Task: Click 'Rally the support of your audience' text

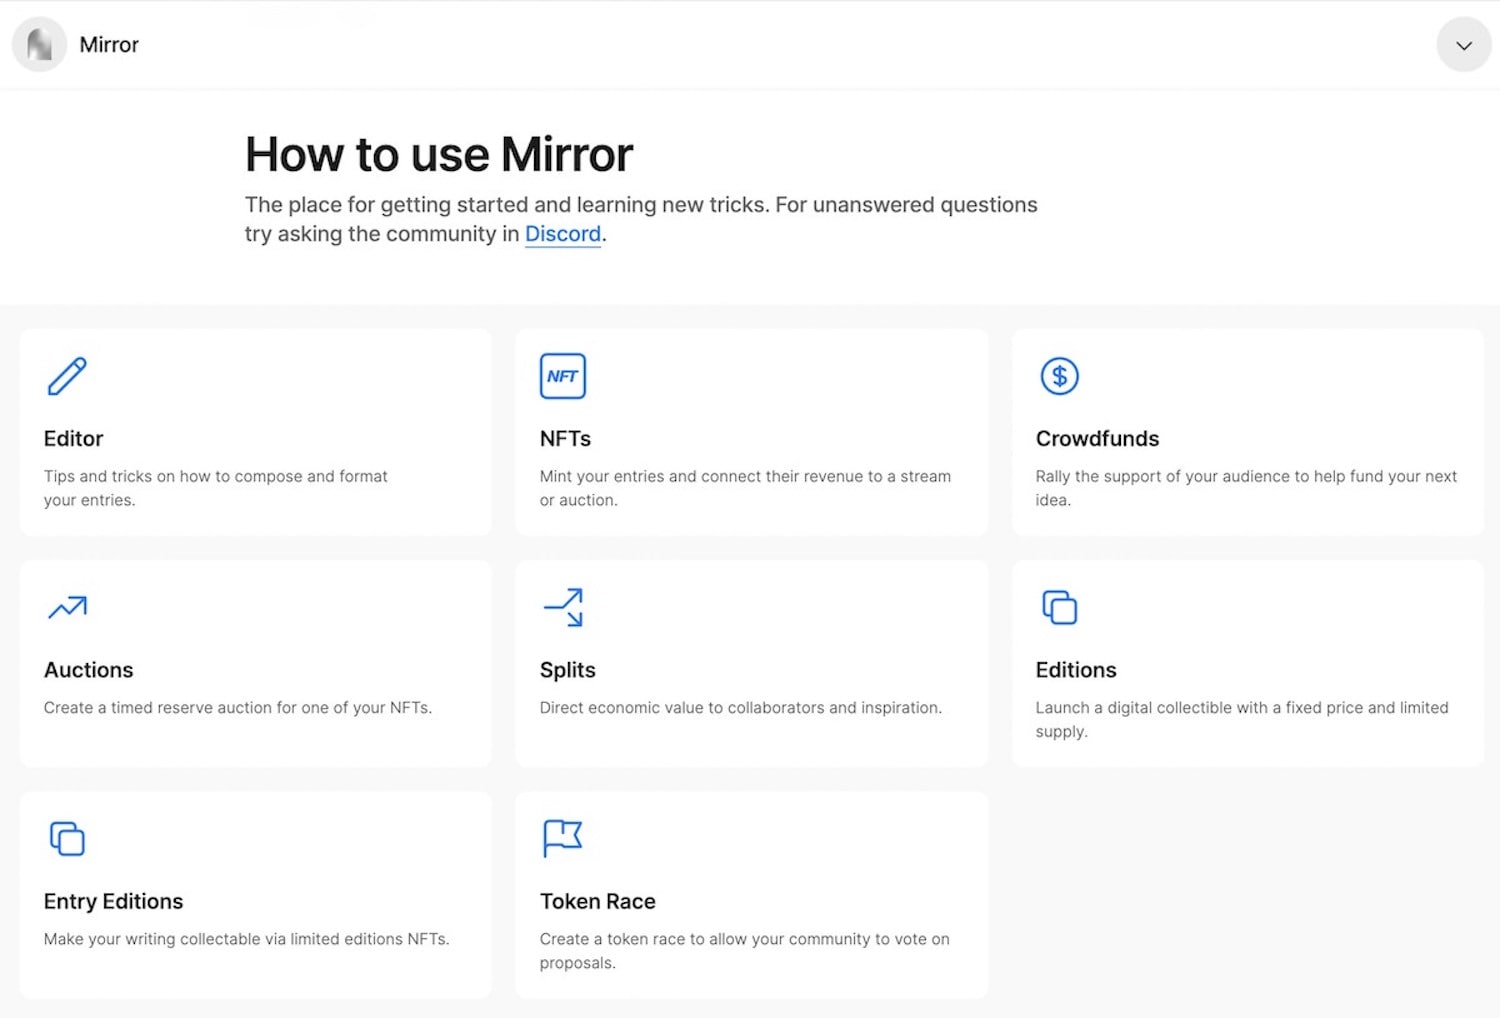Action: (x=1246, y=488)
